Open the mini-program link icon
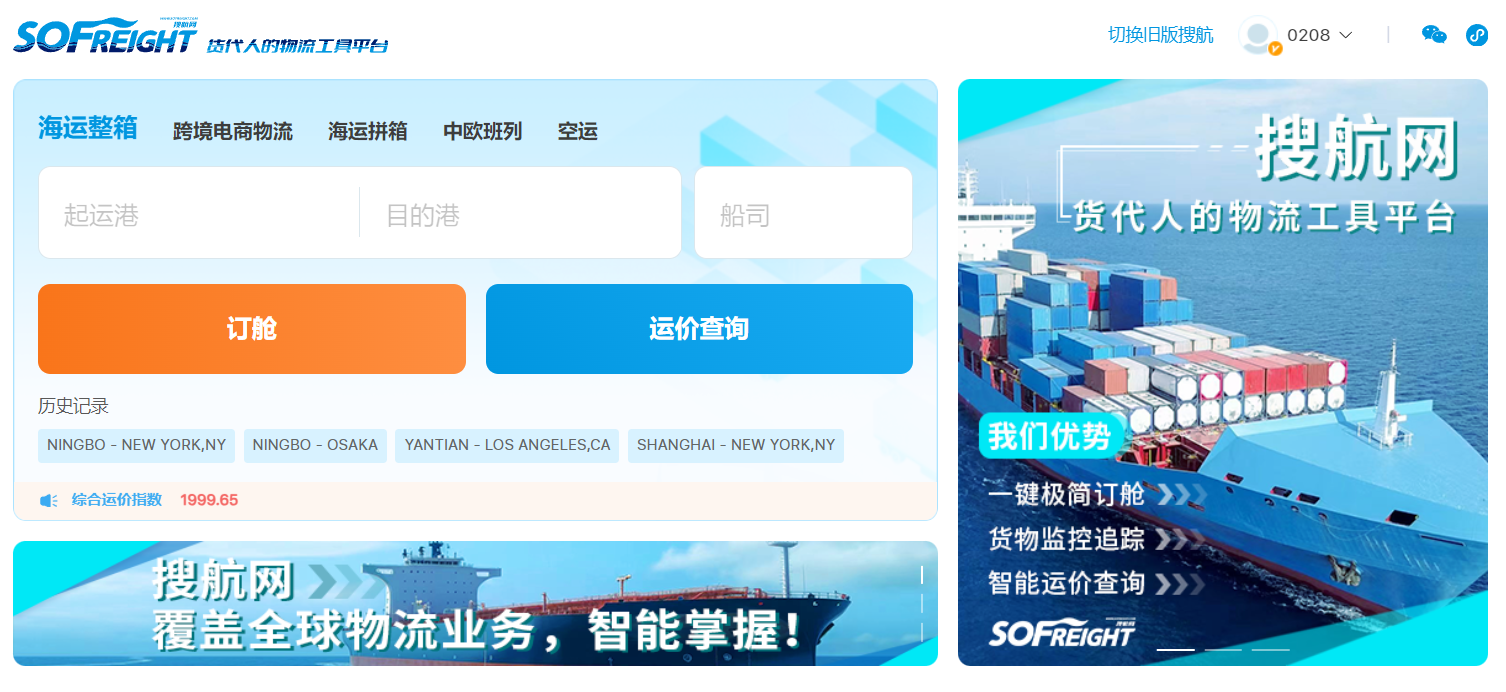Image resolution: width=1506 pixels, height=692 pixels. click(x=1476, y=35)
